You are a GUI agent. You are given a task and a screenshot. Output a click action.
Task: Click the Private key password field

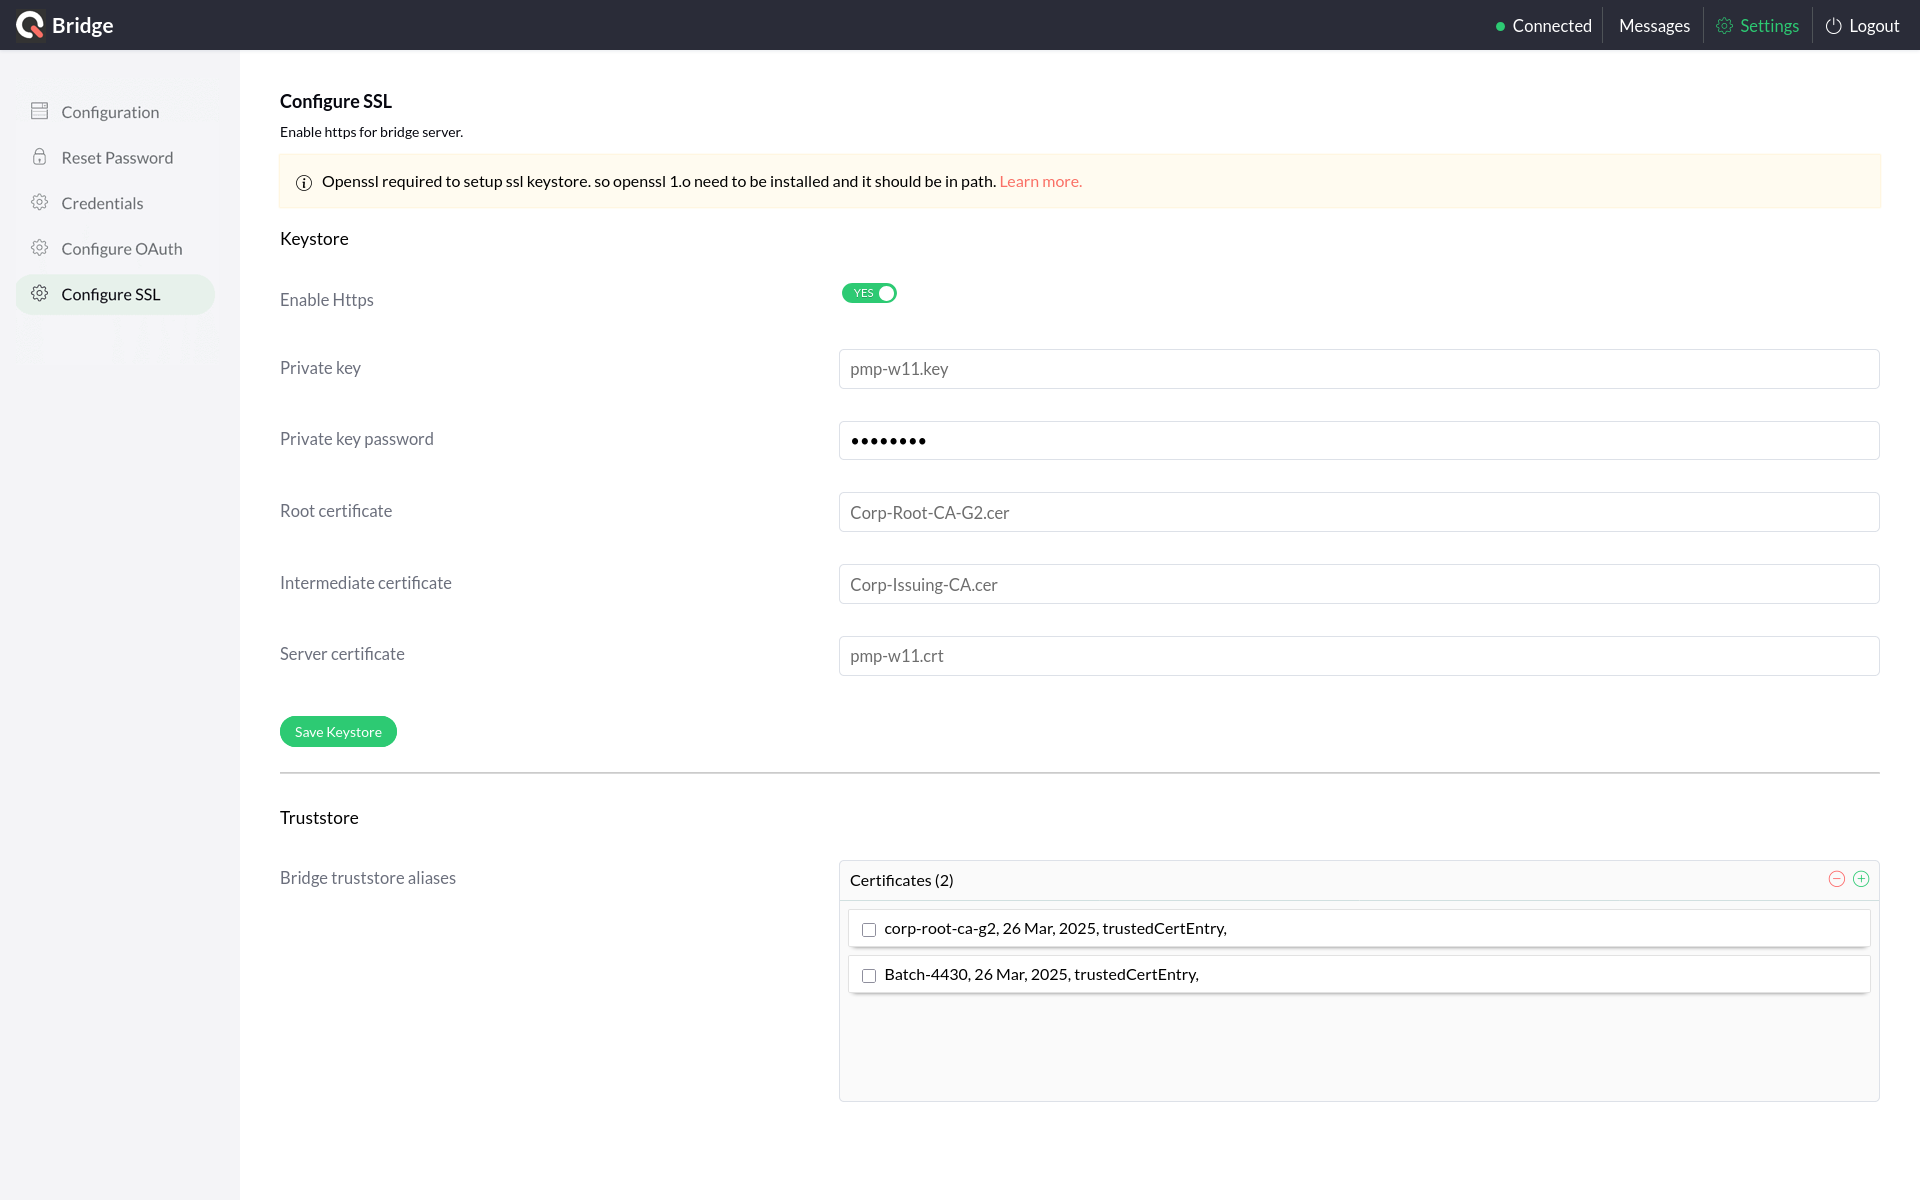click(x=1358, y=441)
